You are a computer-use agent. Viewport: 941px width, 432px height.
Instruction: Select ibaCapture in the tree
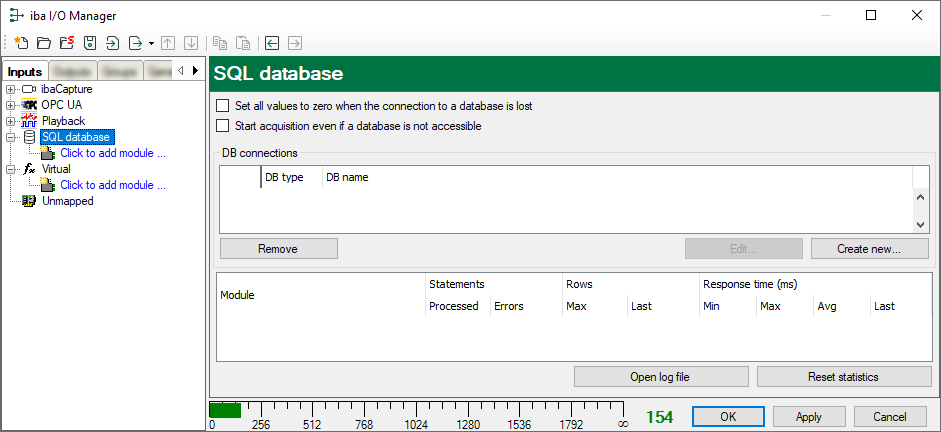click(x=67, y=89)
